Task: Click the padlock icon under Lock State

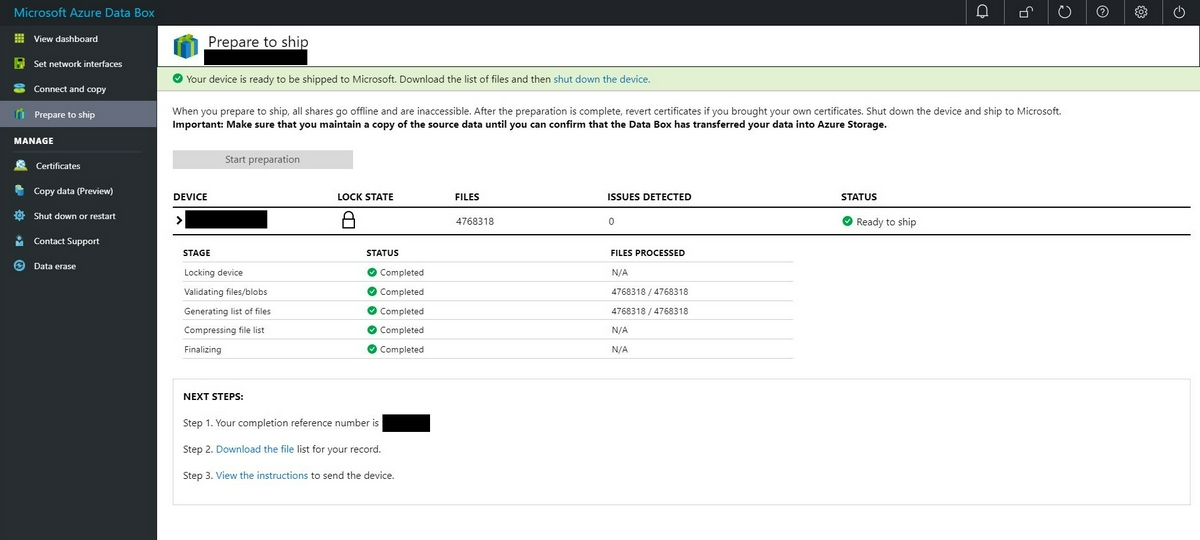Action: [348, 221]
